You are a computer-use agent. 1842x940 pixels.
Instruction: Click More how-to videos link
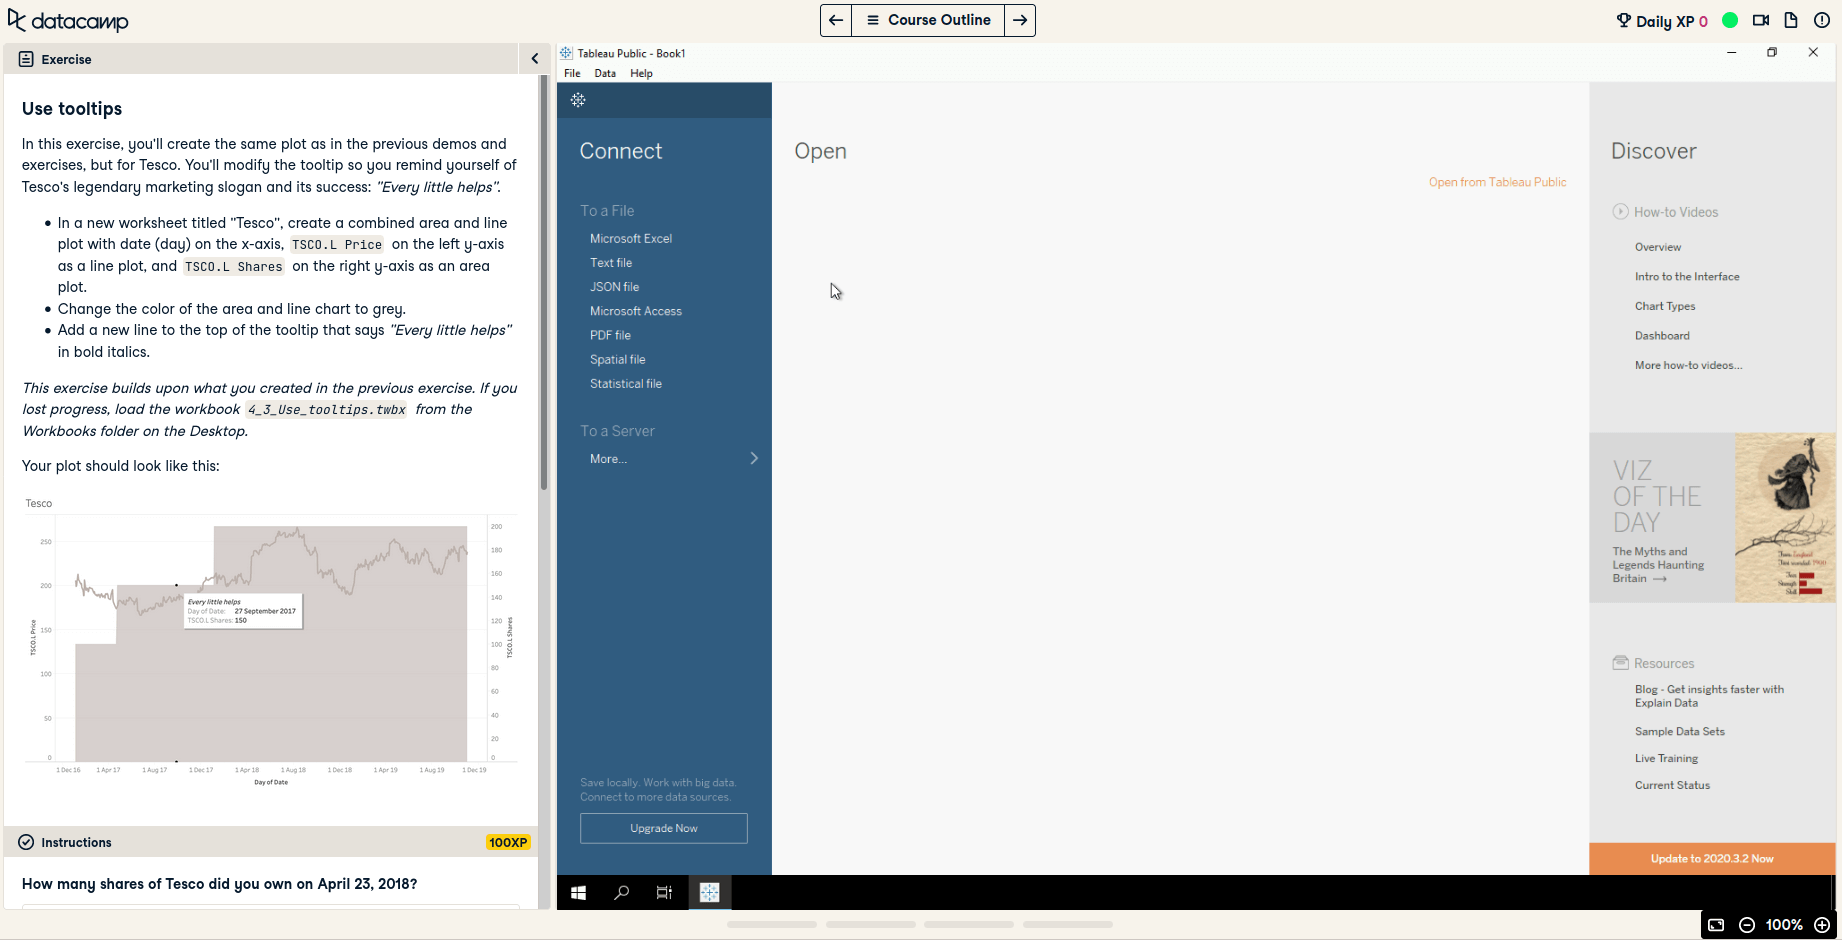tap(1688, 365)
